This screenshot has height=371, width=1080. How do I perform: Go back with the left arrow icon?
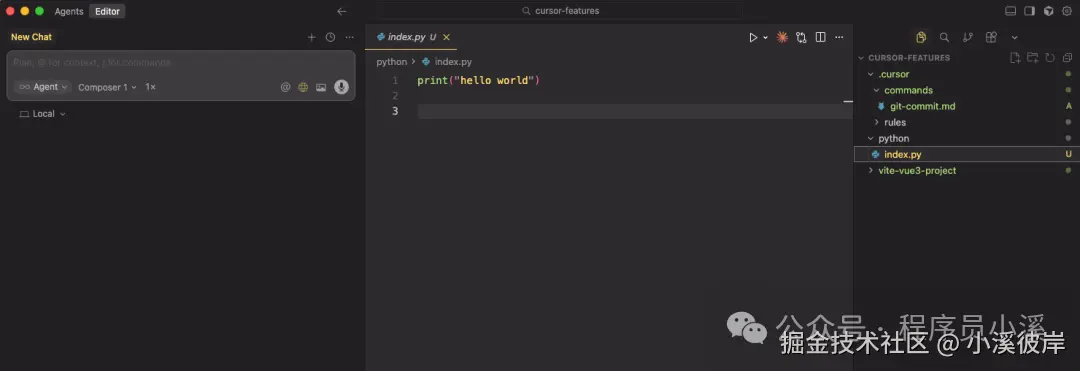[342, 11]
